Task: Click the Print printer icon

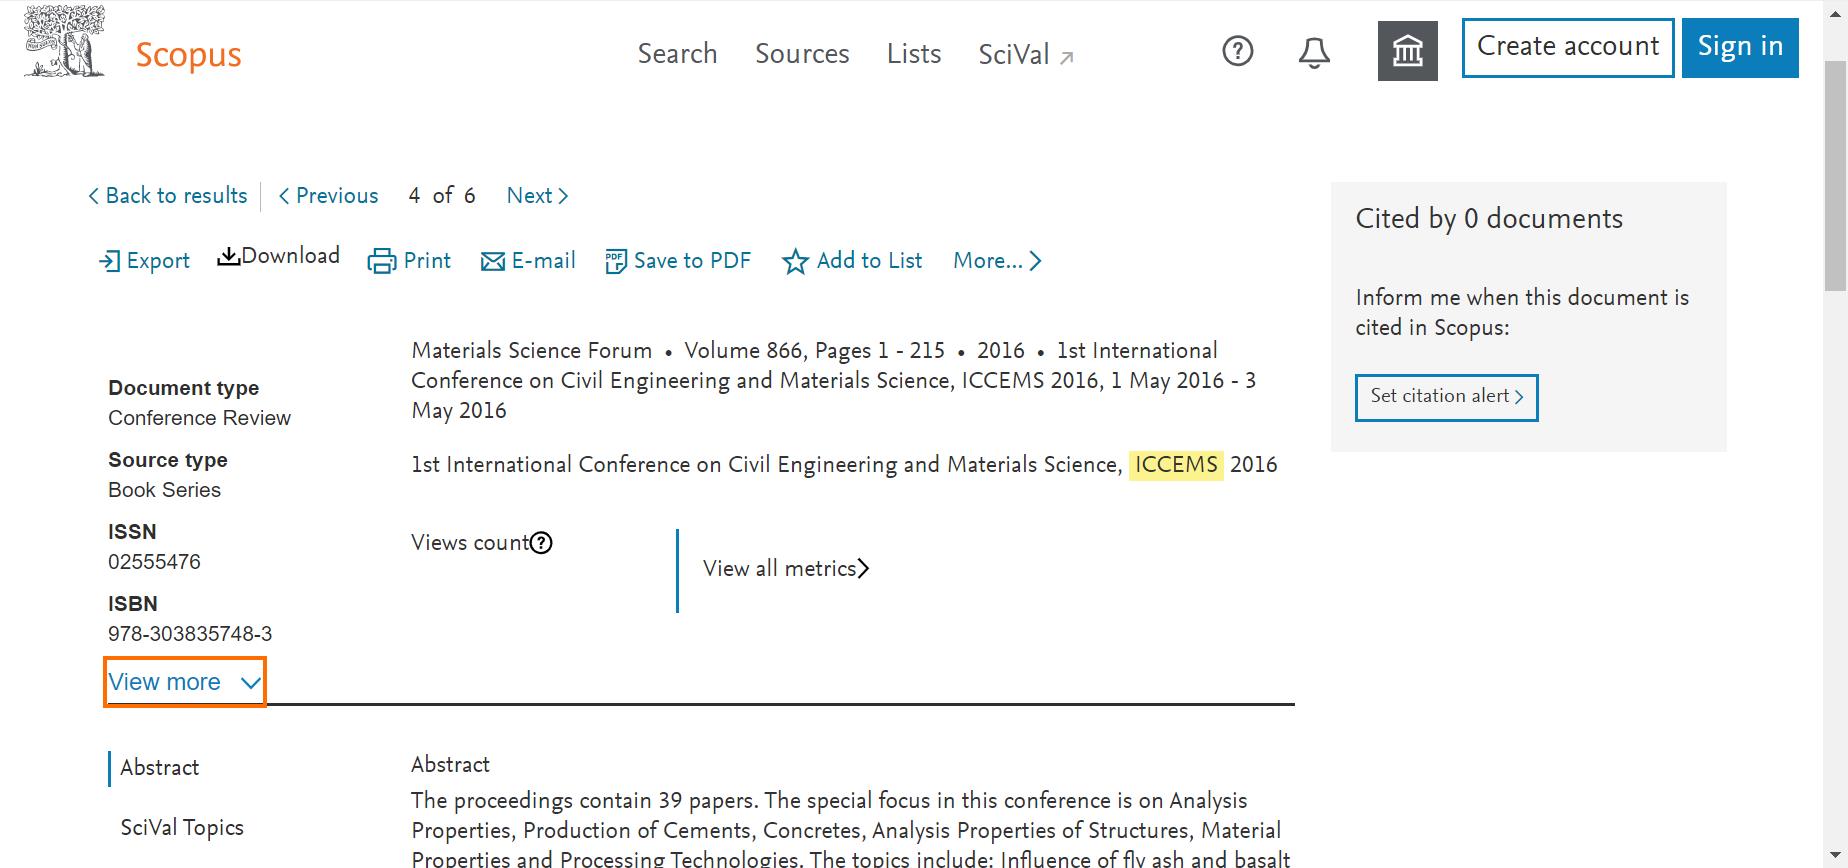Action: tap(381, 262)
